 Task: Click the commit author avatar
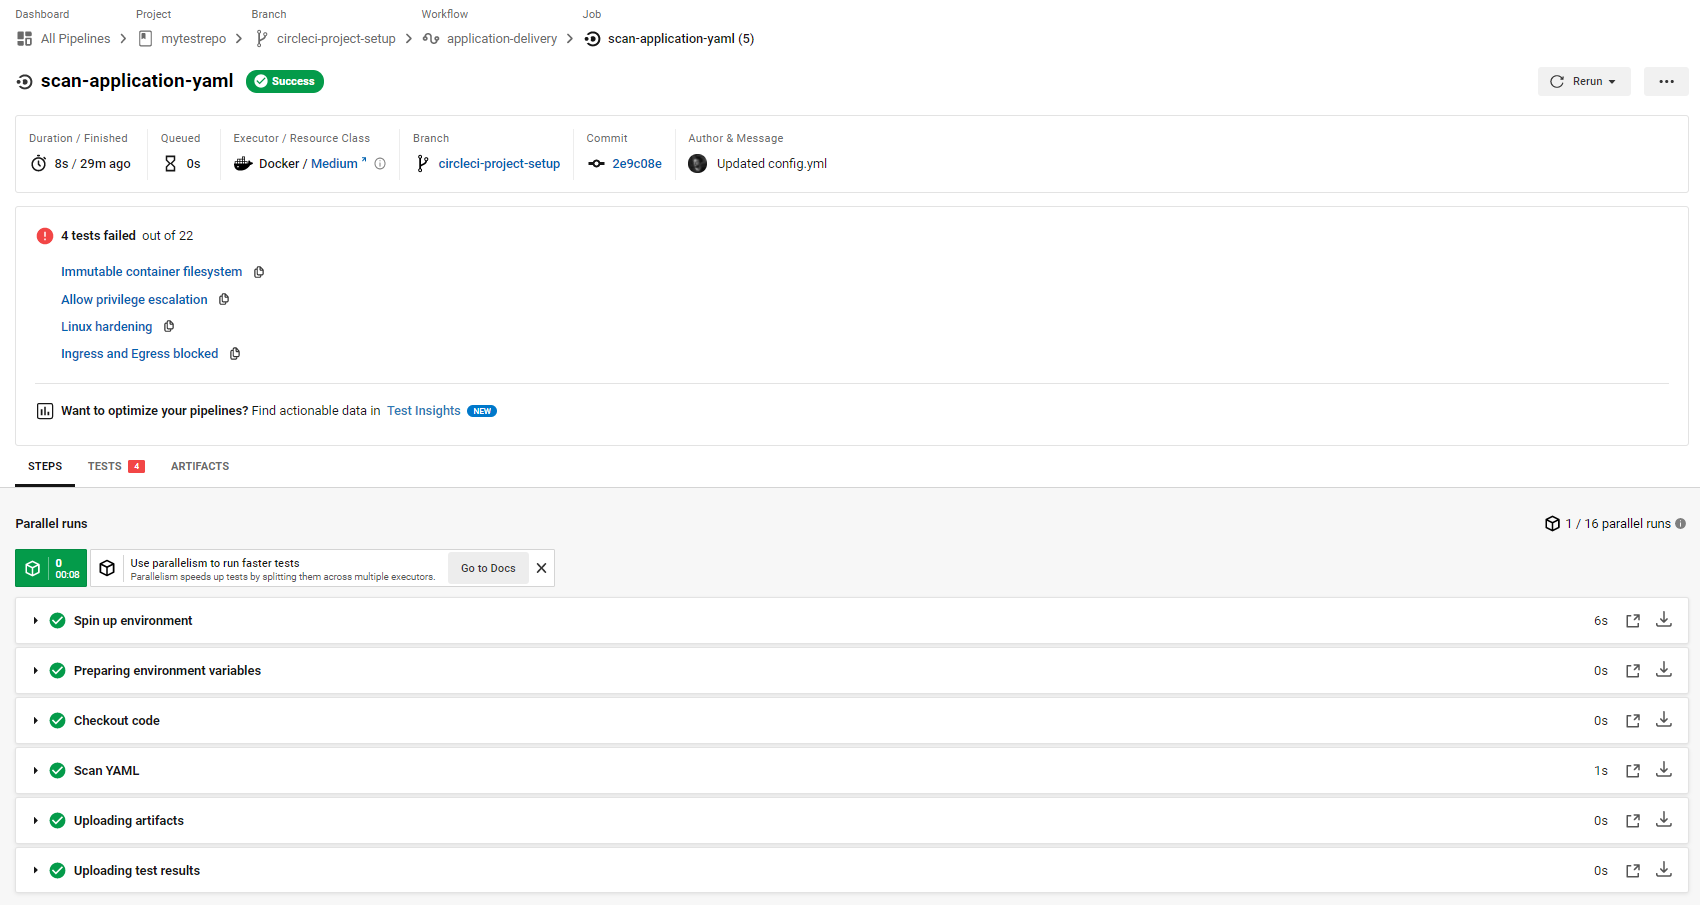tap(698, 164)
